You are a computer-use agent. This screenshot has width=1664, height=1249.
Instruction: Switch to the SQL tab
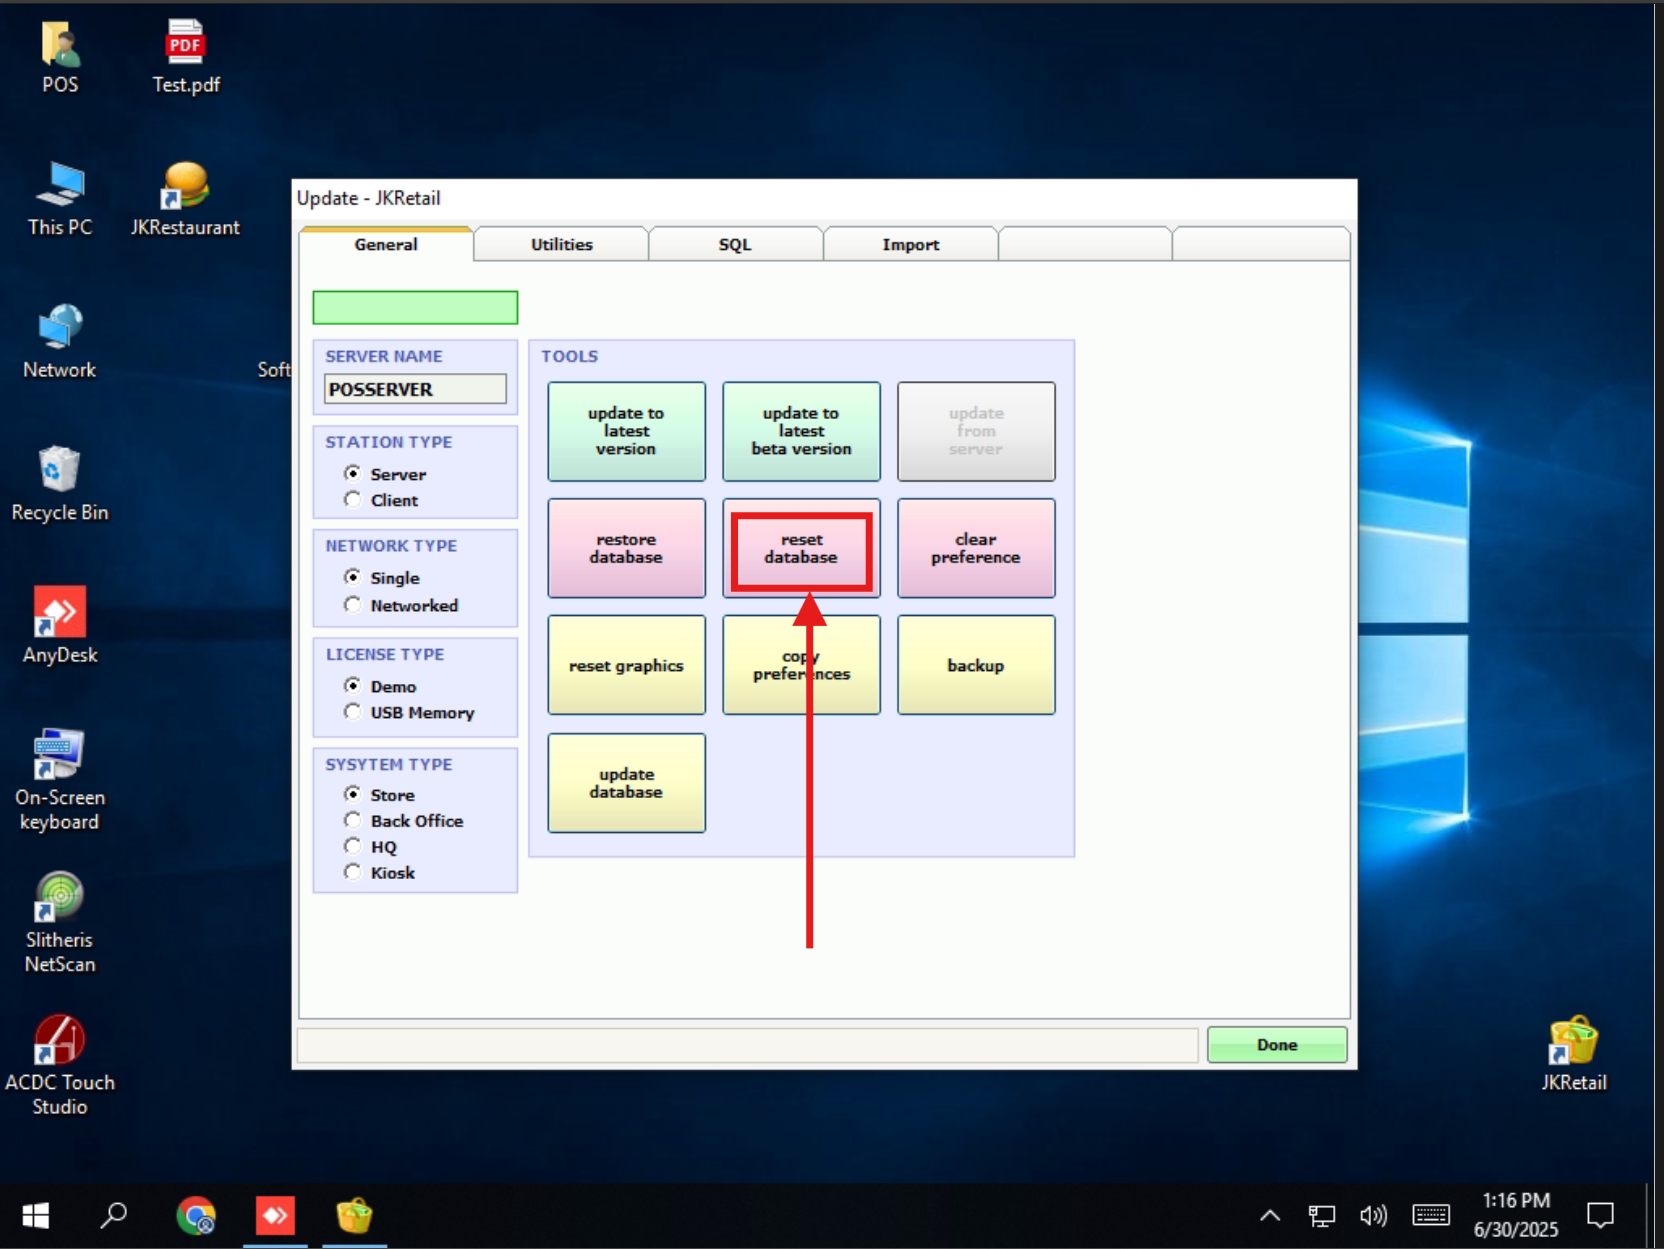click(x=735, y=244)
